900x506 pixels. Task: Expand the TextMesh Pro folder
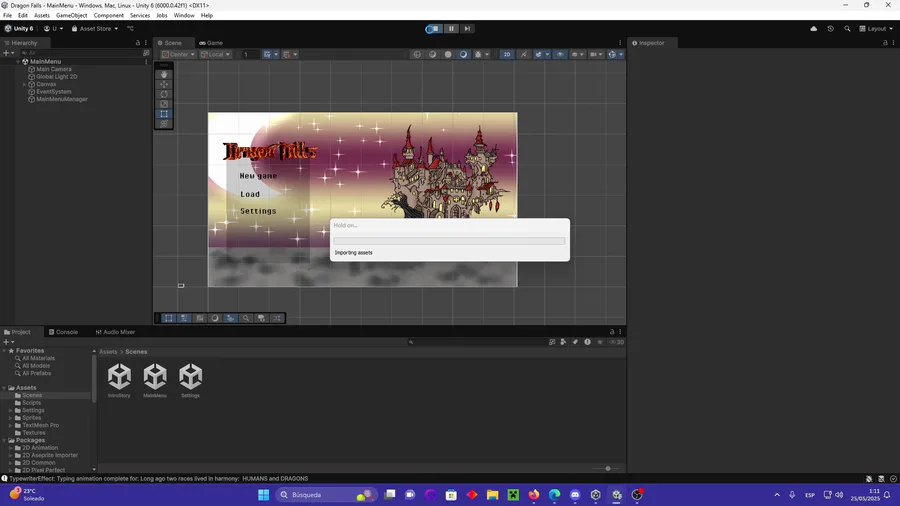10,425
